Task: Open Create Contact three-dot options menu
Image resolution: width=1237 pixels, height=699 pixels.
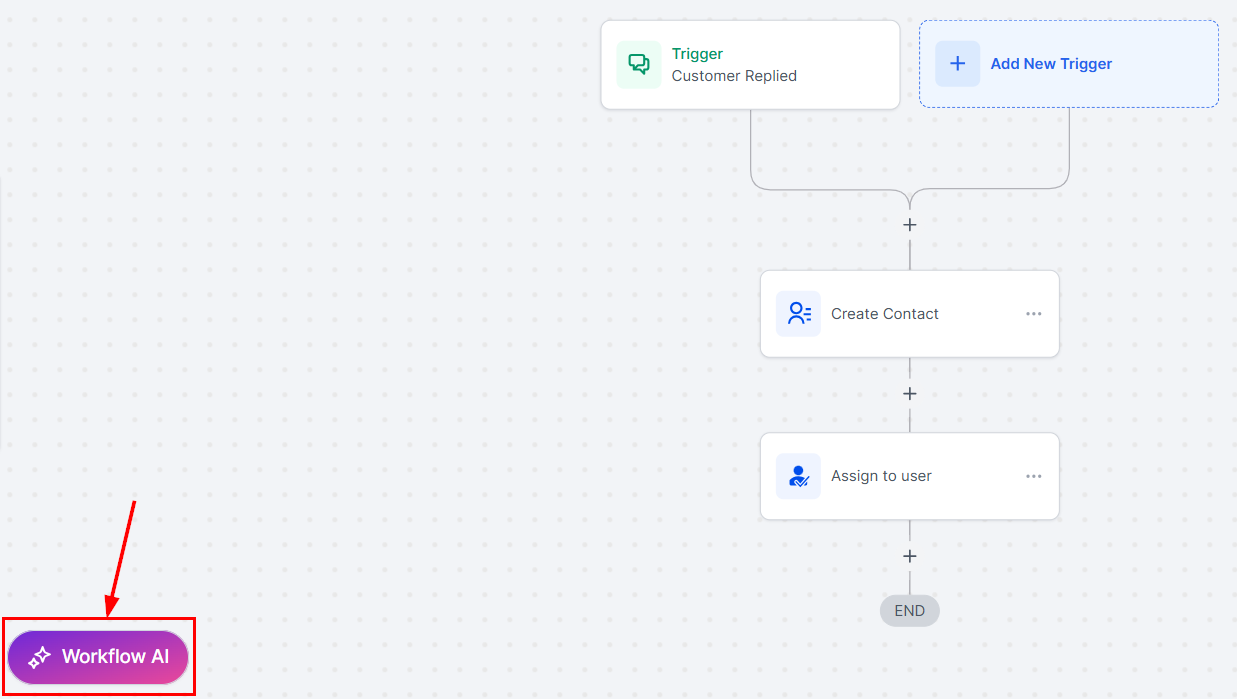Action: click(1033, 314)
